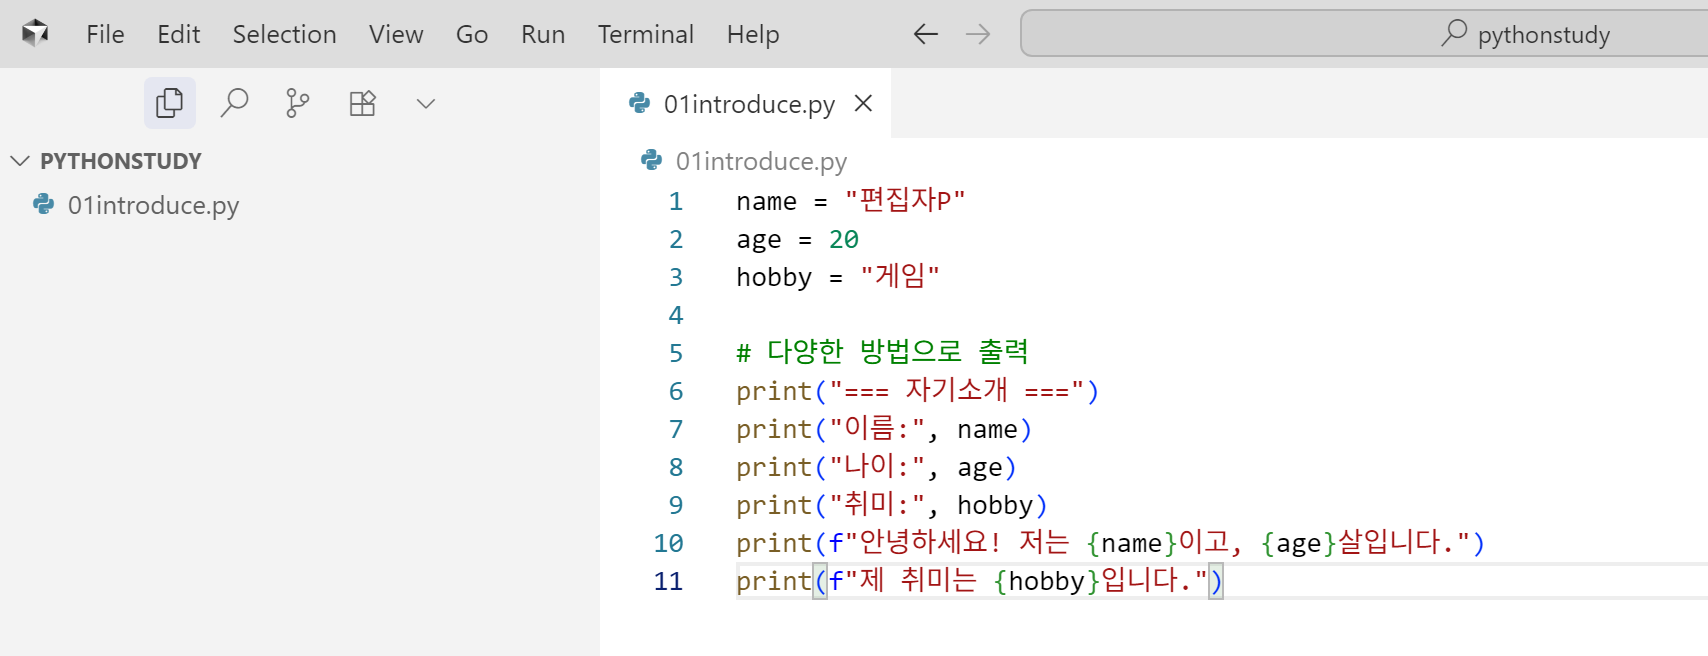Click the age variable on line 8
The width and height of the screenshot is (1708, 656).
[x=980, y=468]
